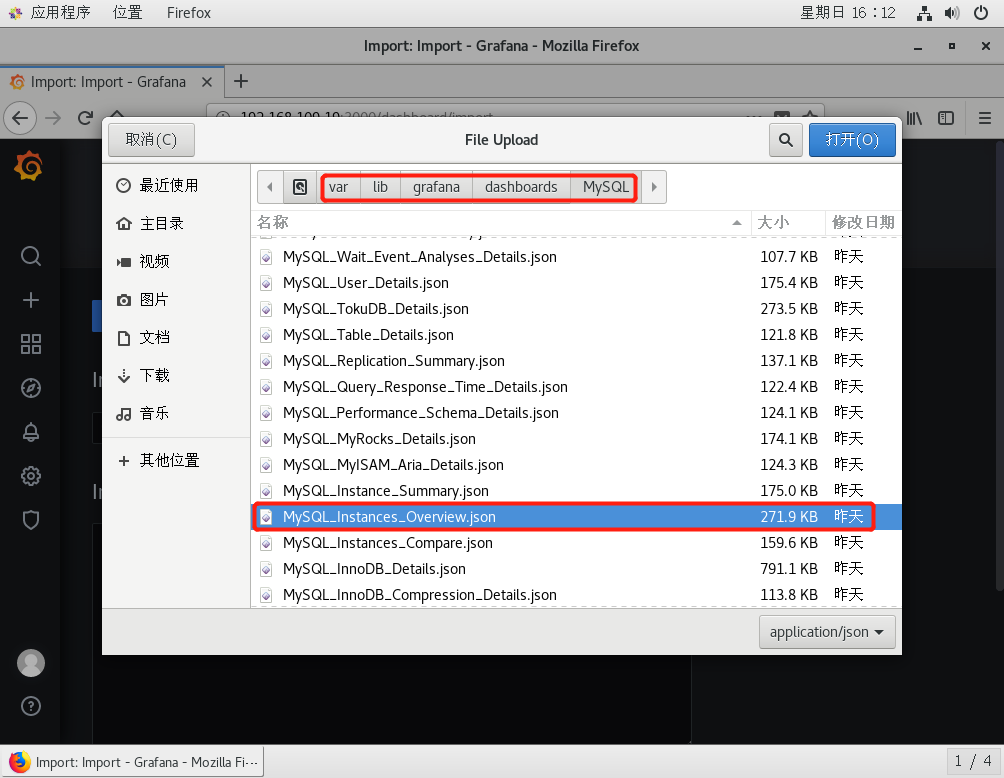The image size is (1004, 778).
Task: Select MySQL_InnoDB_Details.json file
Action: coord(576,569)
